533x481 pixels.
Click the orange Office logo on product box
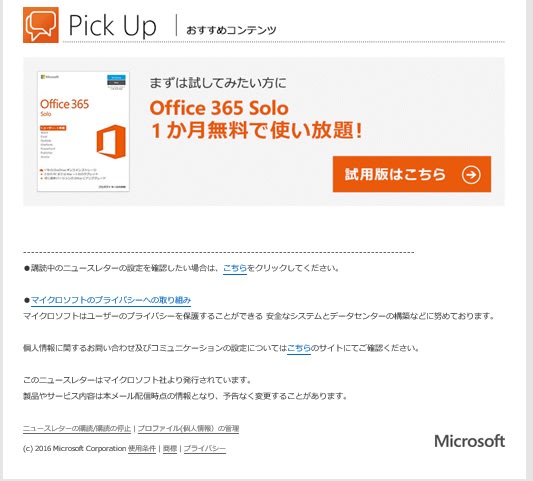111,141
